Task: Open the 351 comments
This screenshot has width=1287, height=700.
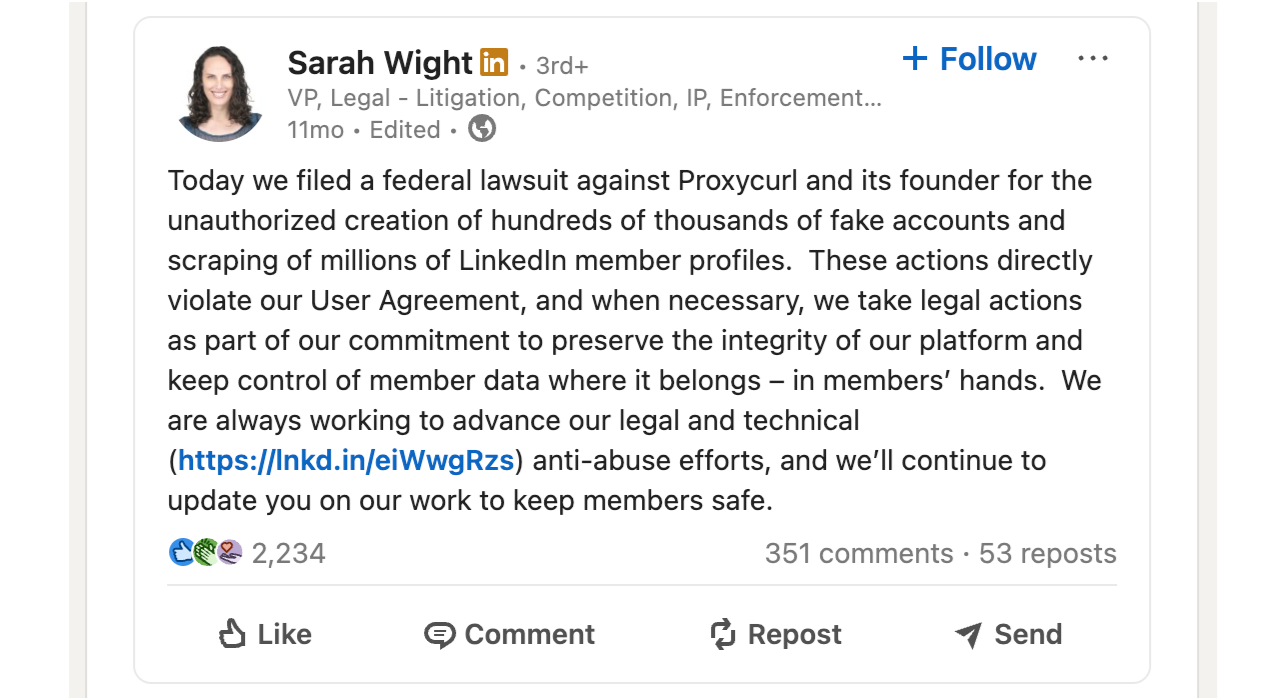Action: pyautogui.click(x=858, y=554)
